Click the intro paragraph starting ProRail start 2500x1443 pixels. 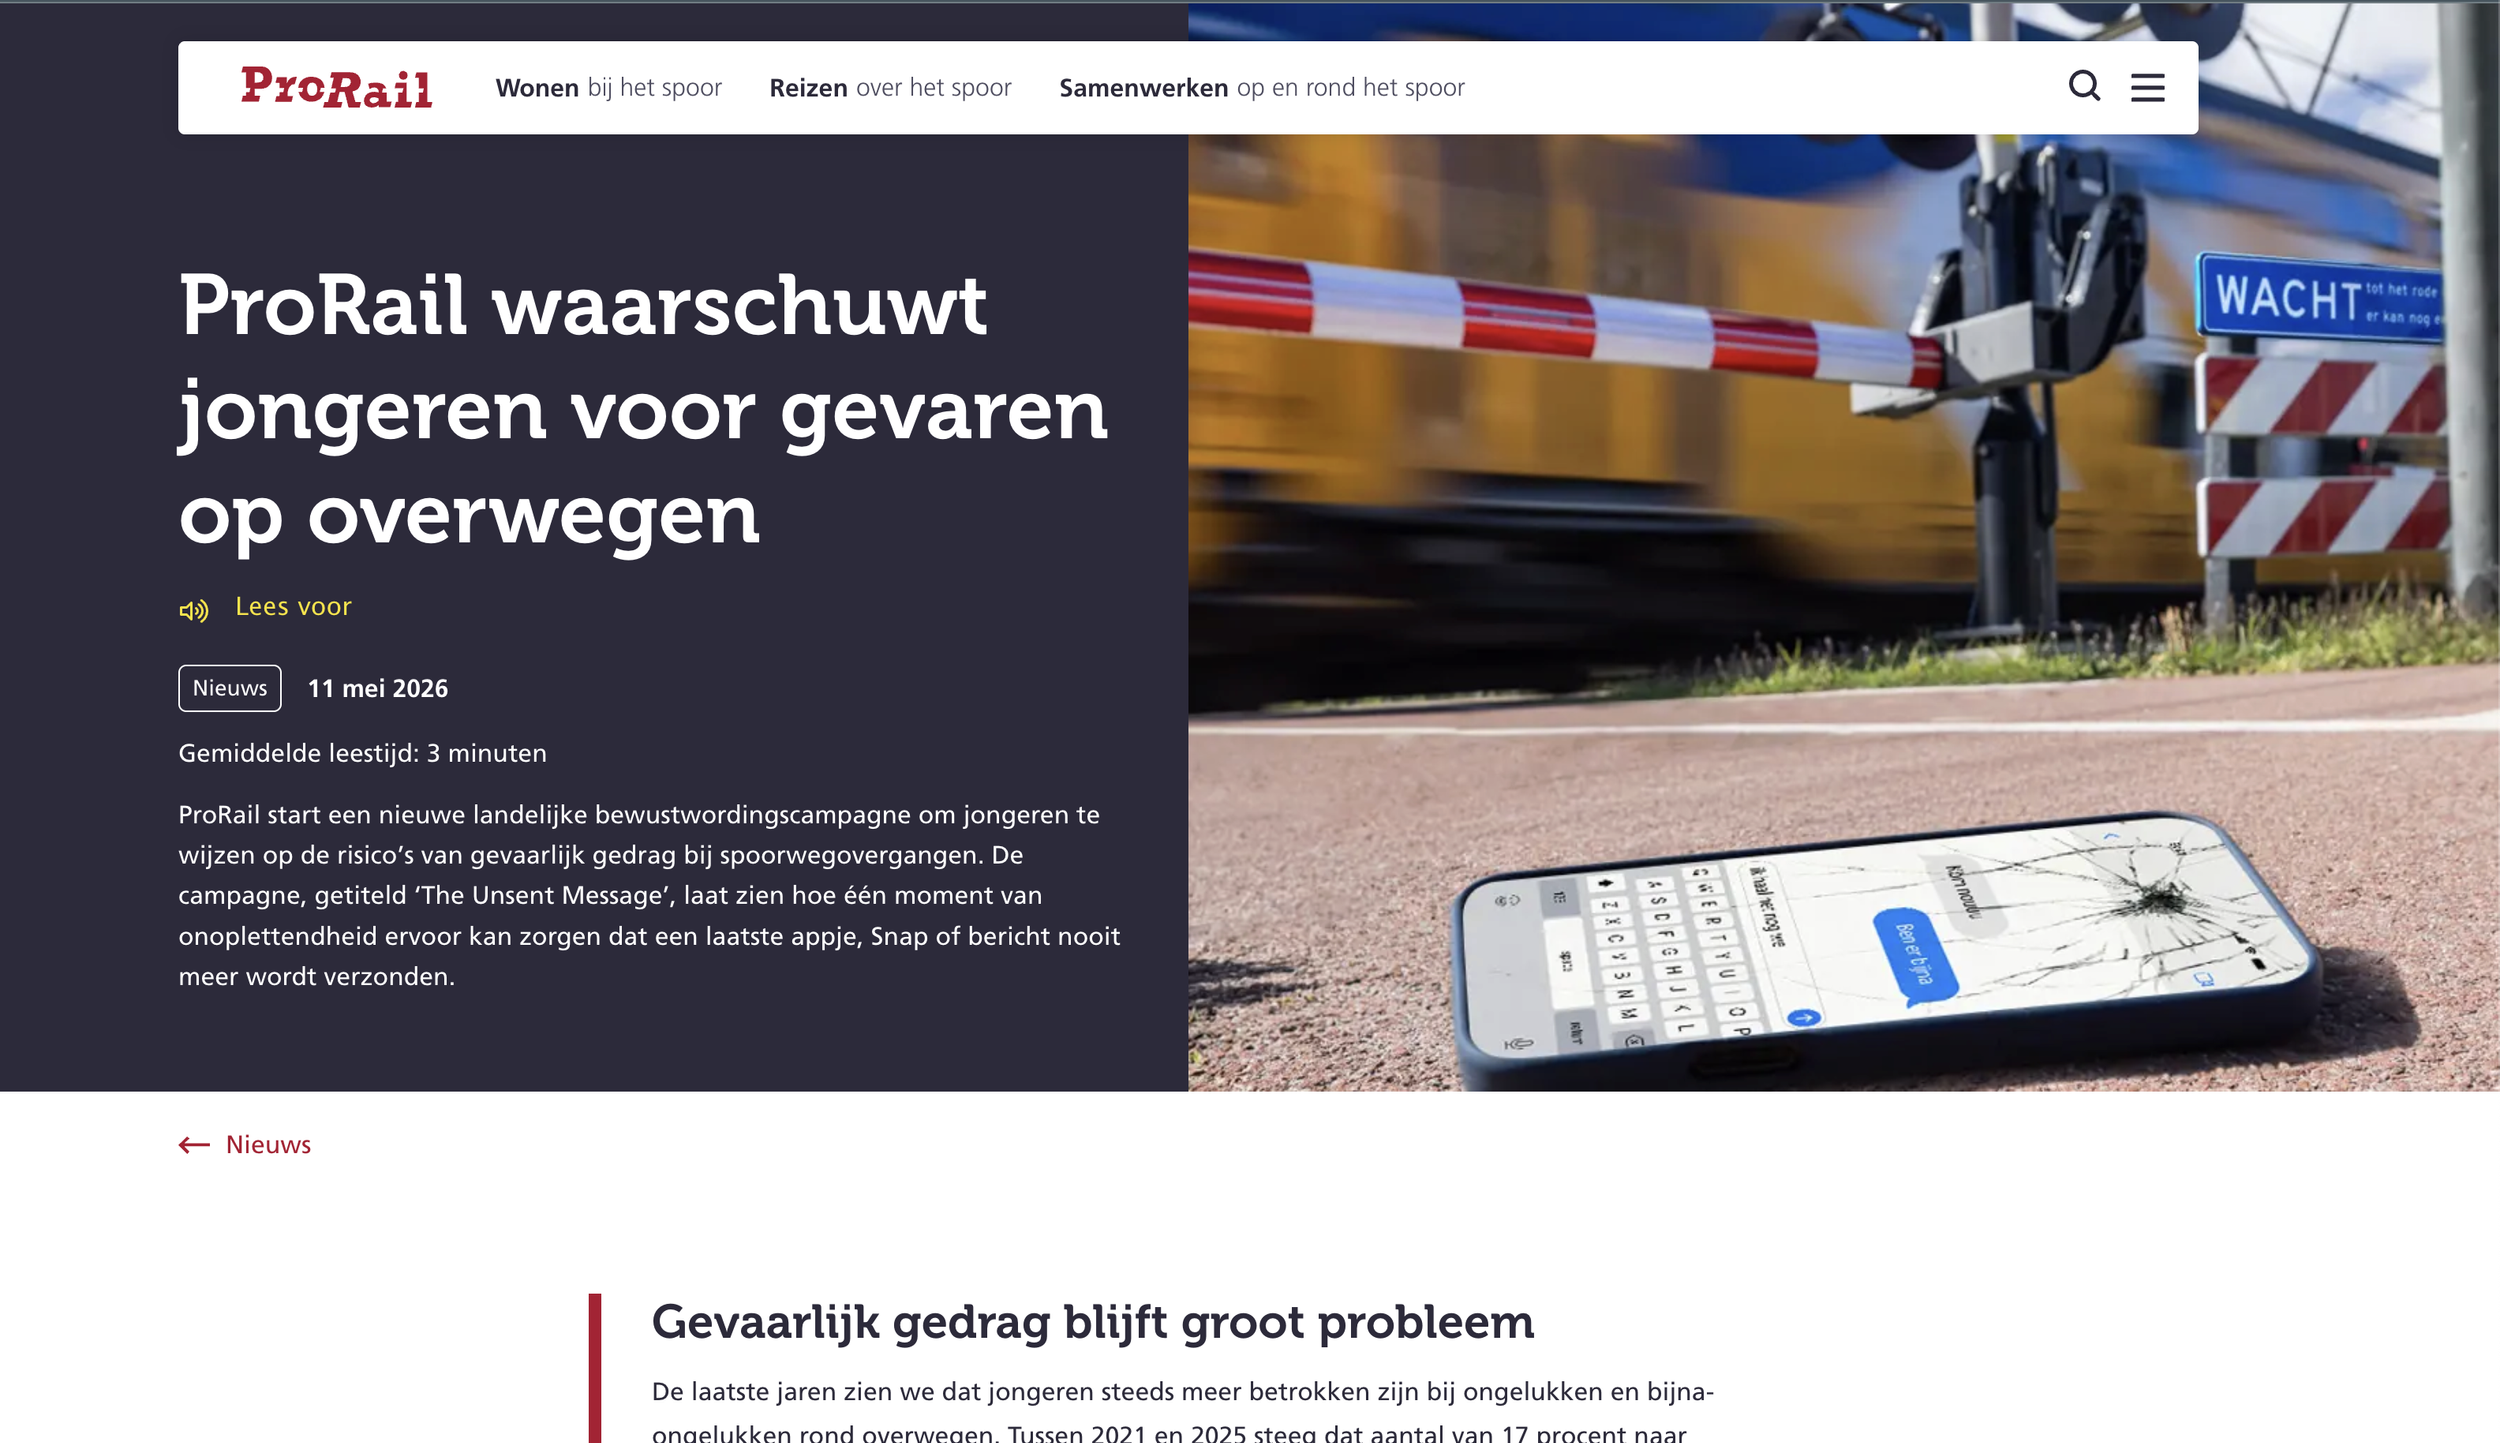tap(649, 895)
